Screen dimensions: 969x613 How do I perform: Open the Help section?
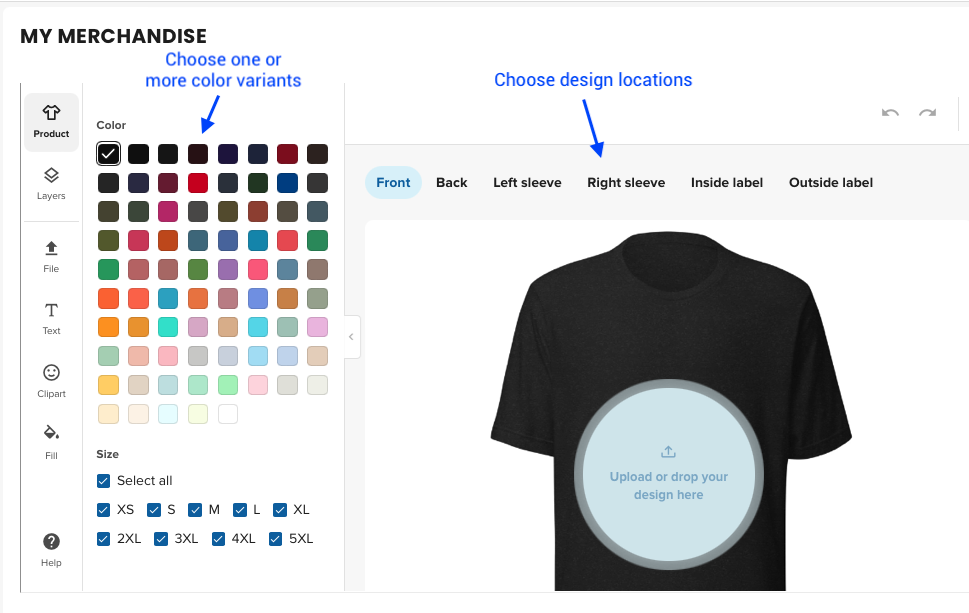[51, 550]
